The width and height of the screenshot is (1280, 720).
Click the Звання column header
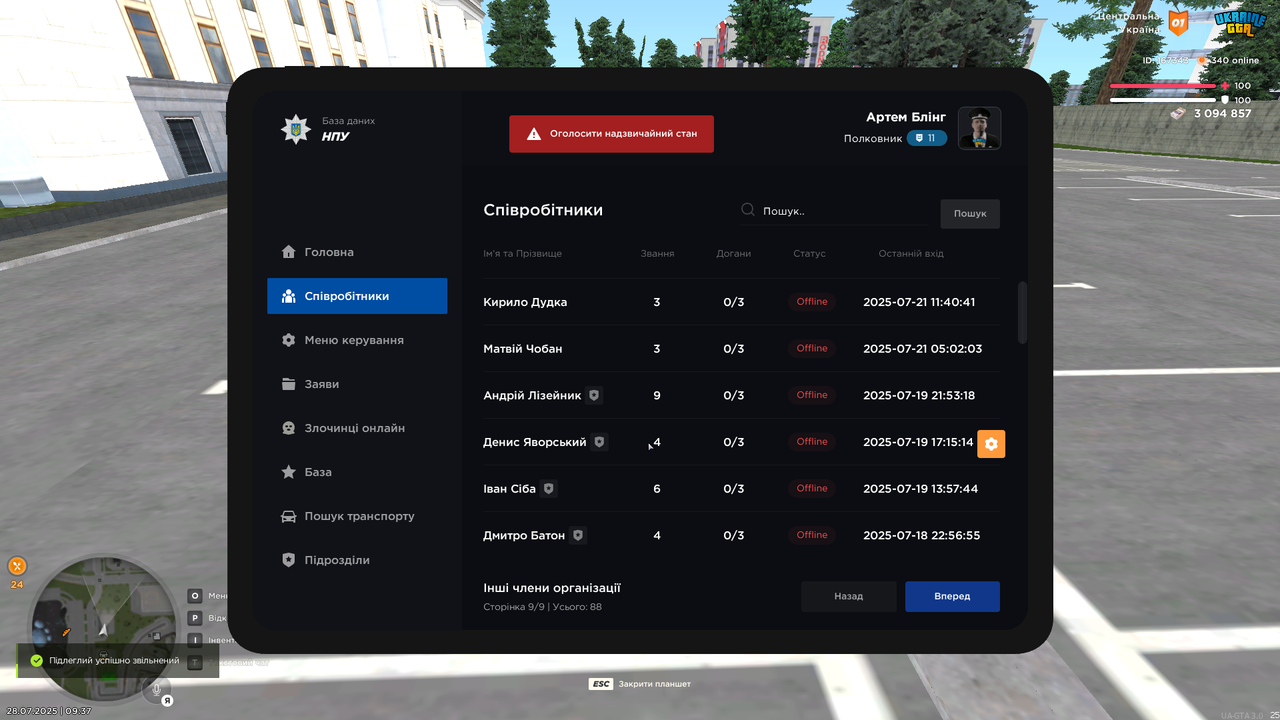click(x=657, y=254)
